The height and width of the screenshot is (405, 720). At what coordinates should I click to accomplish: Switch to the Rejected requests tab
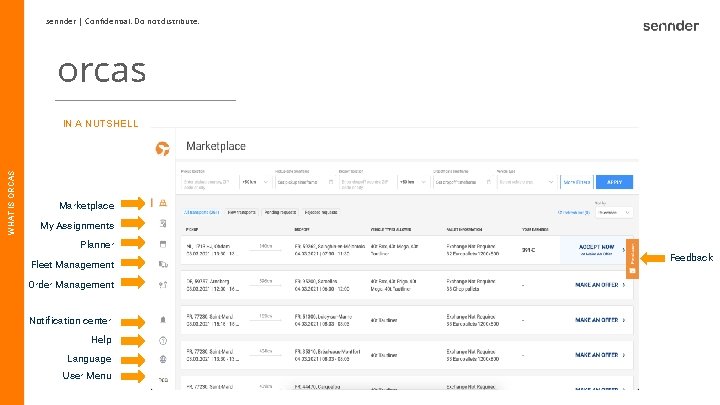pyautogui.click(x=321, y=212)
